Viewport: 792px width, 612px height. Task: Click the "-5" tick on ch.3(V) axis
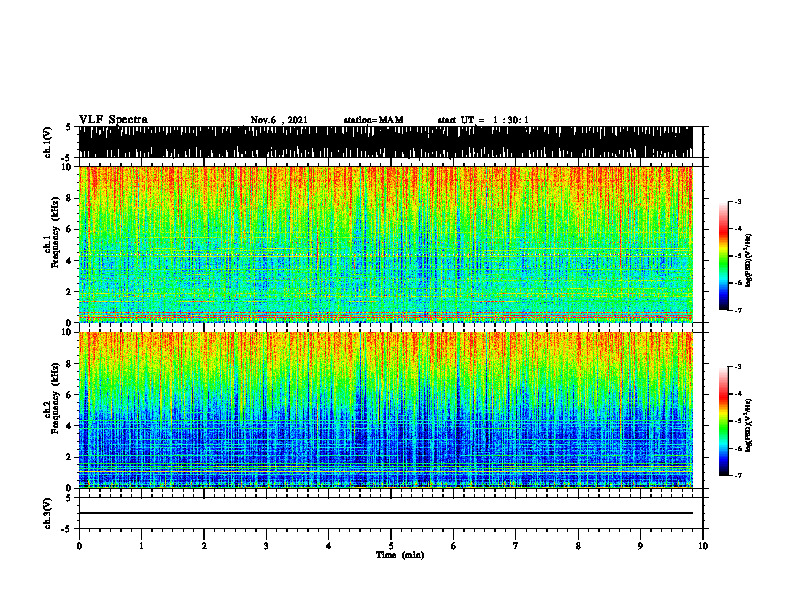click(67, 529)
